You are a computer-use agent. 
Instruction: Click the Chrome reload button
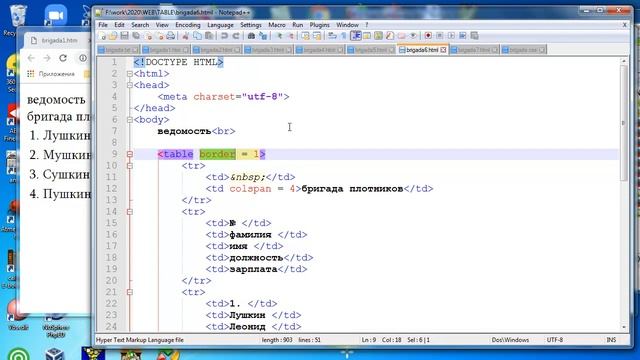pos(63,58)
